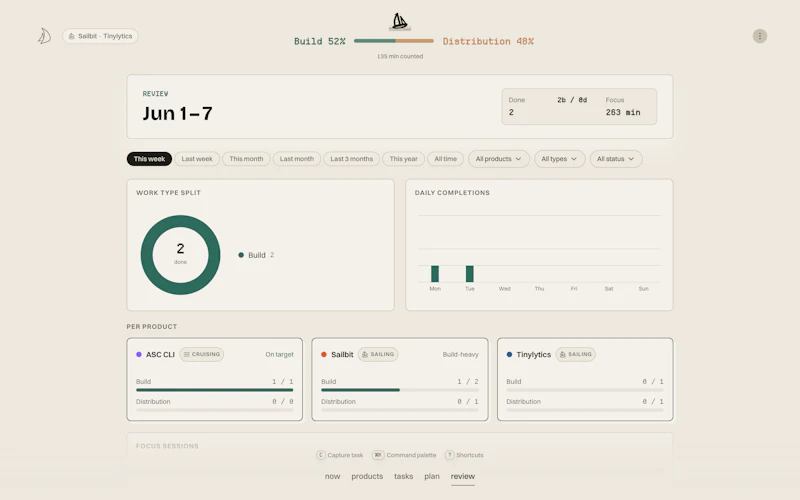Select the This month filter
The width and height of the screenshot is (800, 500).
pyautogui.click(x=246, y=159)
